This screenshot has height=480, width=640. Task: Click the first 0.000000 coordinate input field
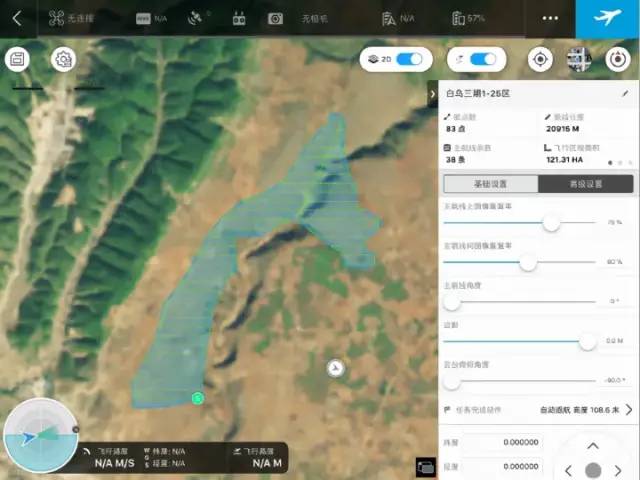508,443
